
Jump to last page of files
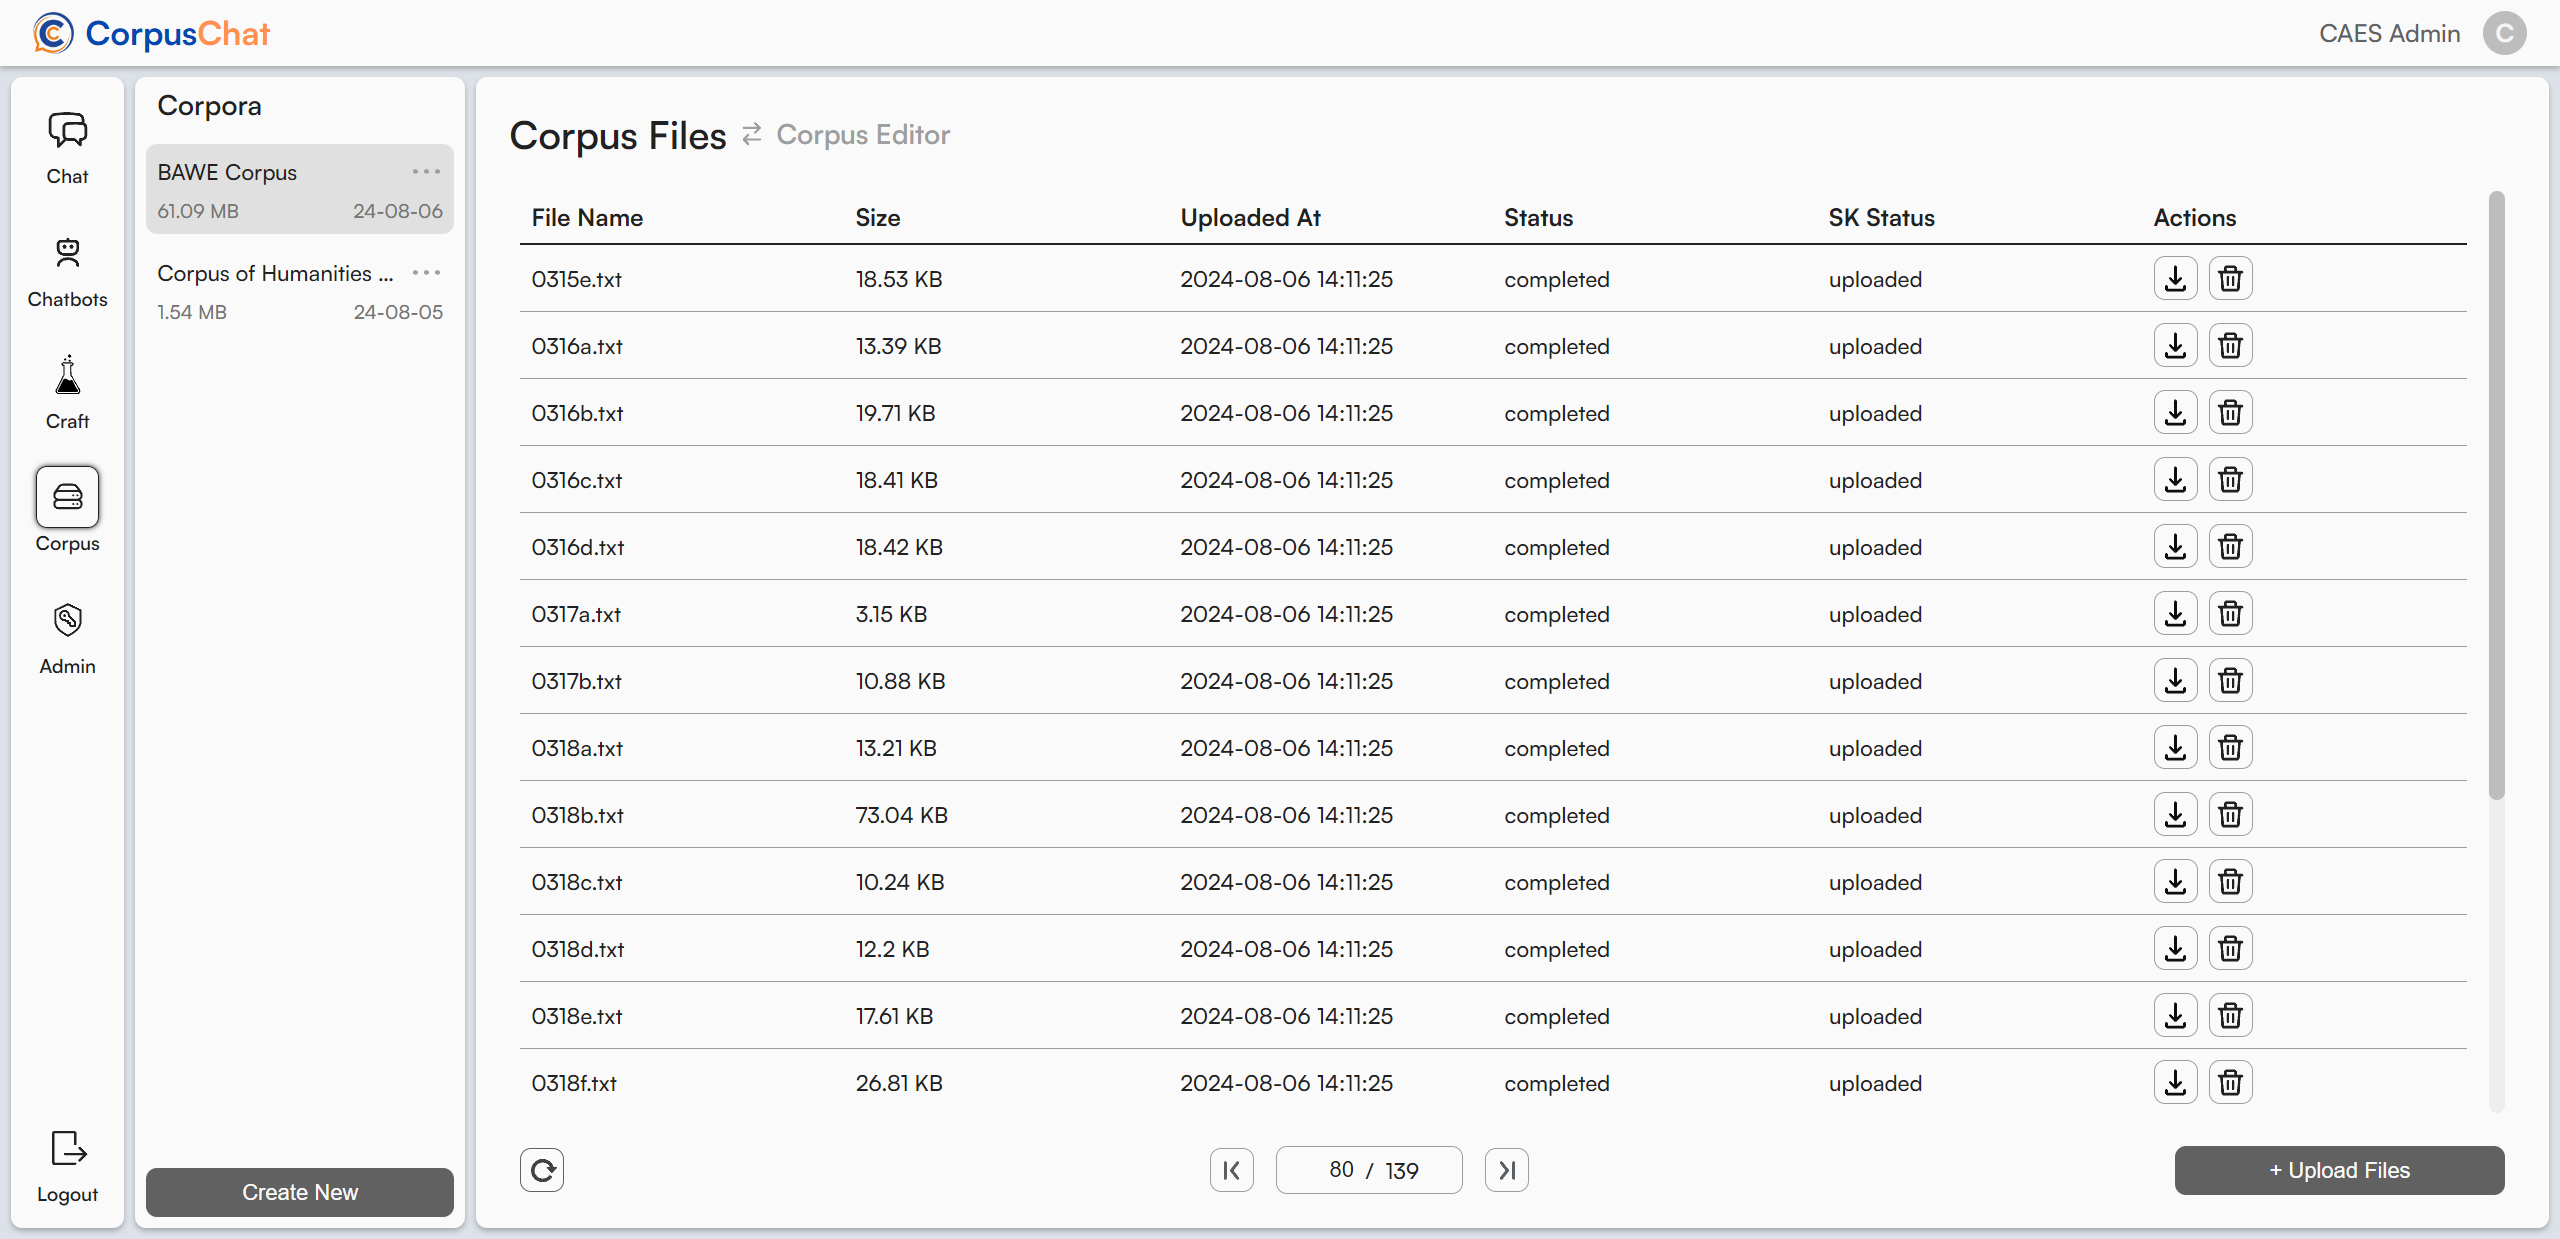coord(1506,1170)
